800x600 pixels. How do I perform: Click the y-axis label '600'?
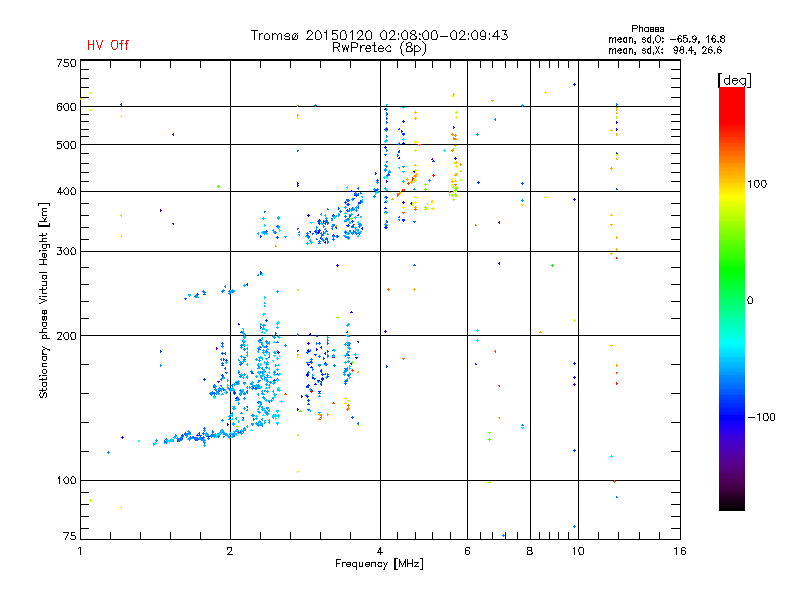click(66, 107)
